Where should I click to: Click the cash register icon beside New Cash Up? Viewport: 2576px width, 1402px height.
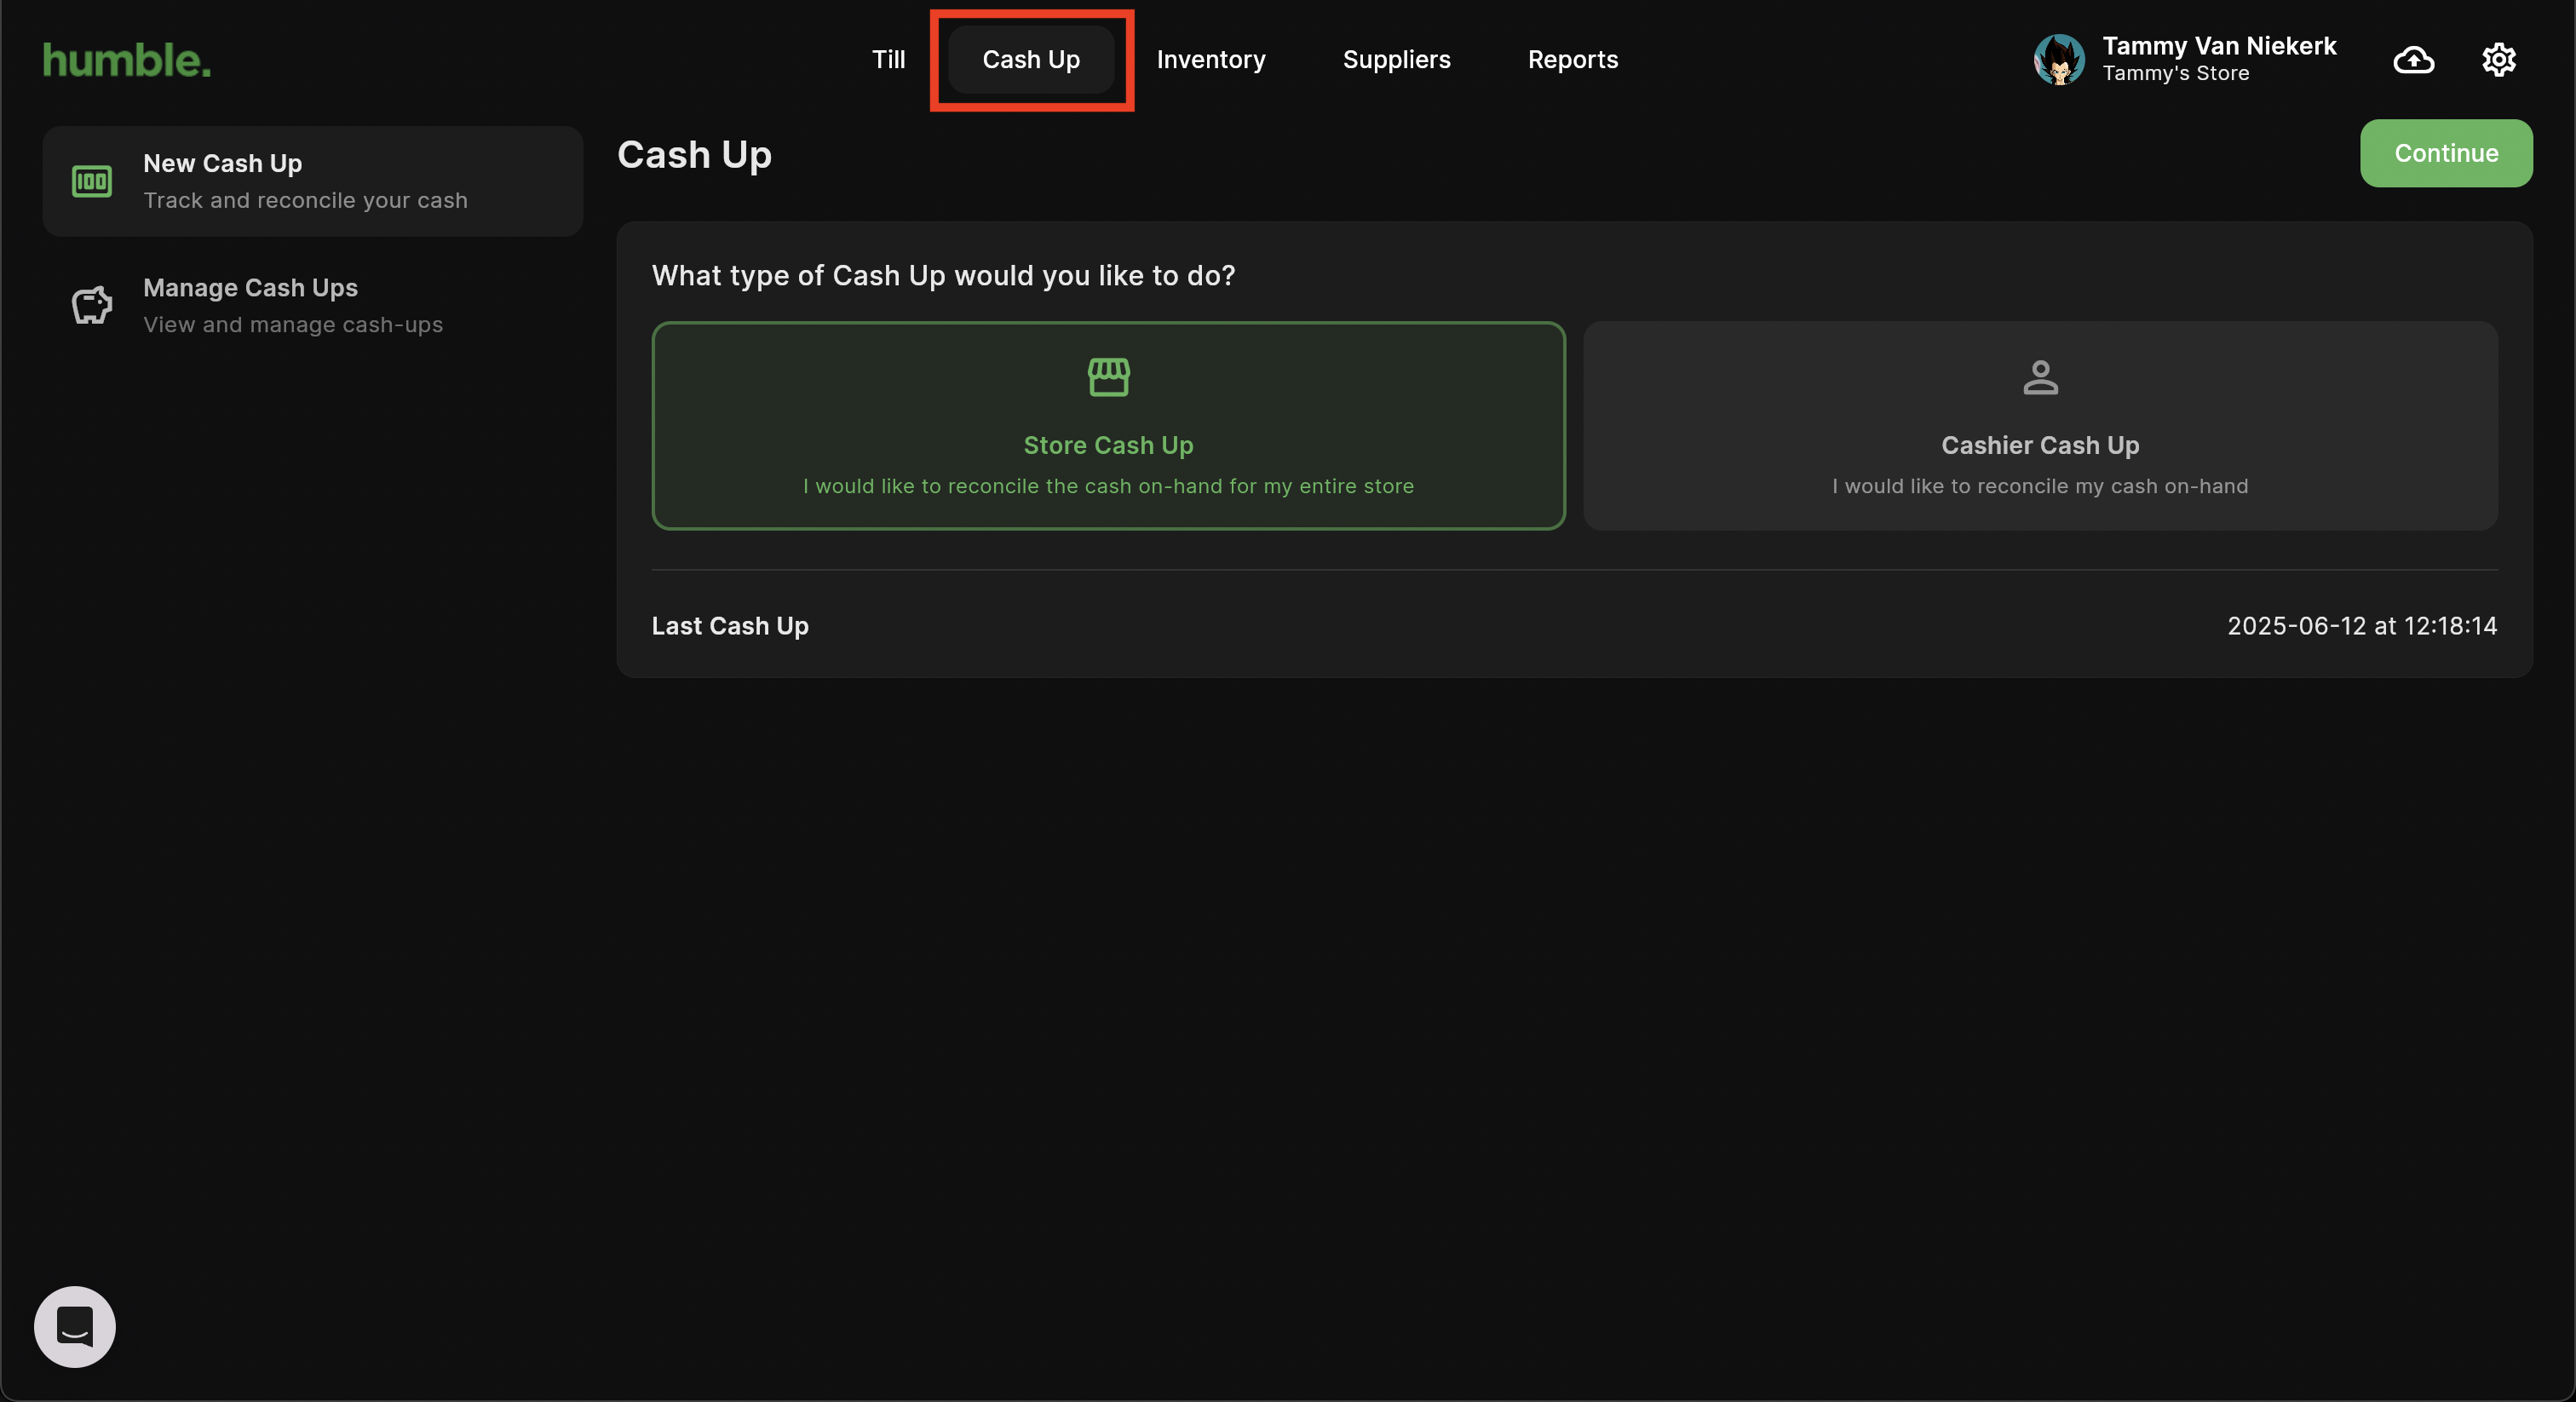click(x=92, y=181)
